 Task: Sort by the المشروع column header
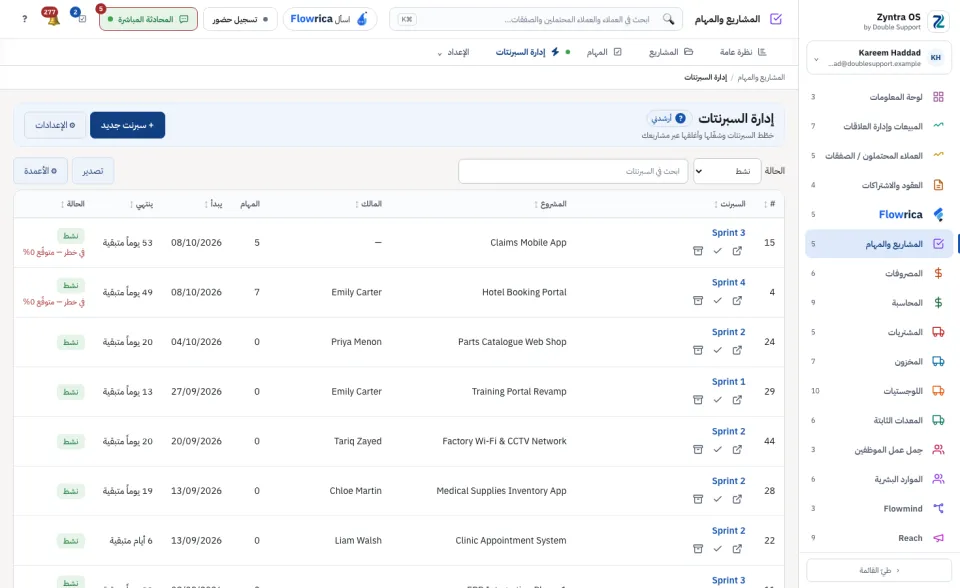point(550,204)
